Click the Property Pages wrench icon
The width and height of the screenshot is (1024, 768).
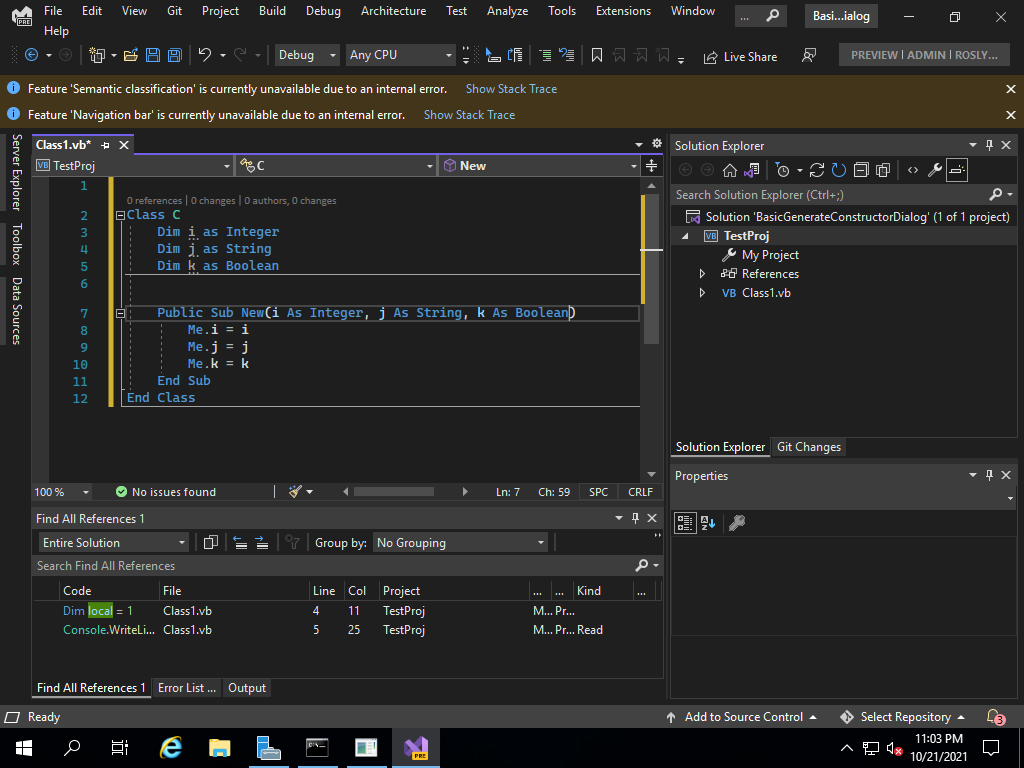point(737,522)
